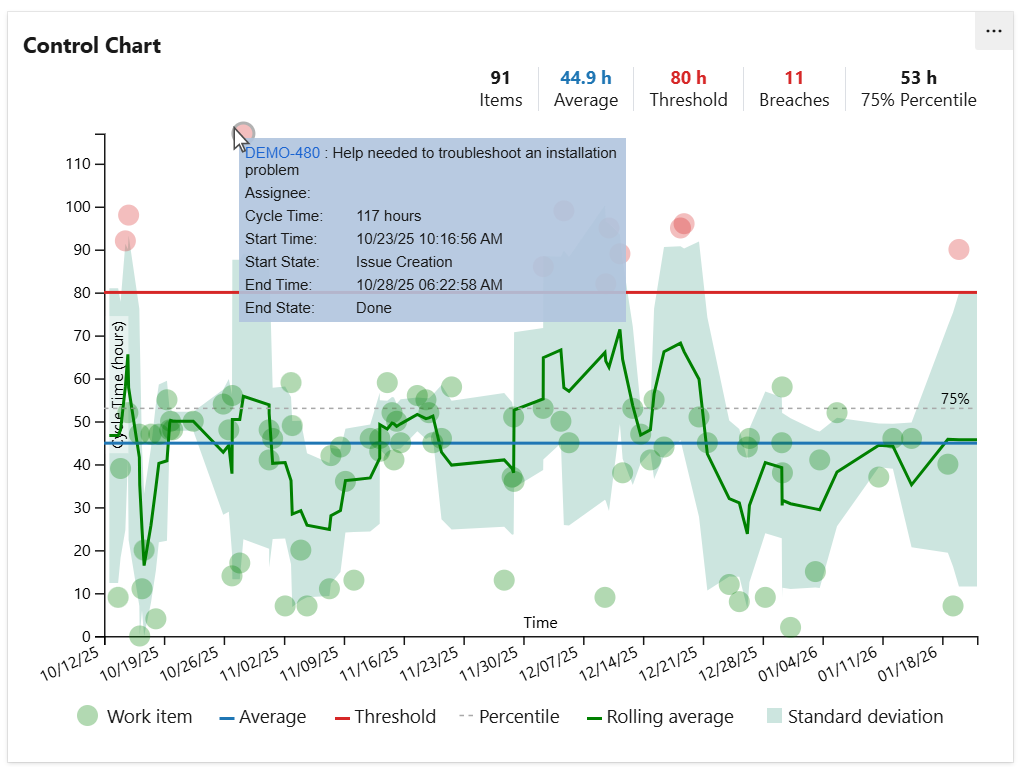Select the work item dot near 10/12/25
The image size is (1018, 767).
(117, 597)
